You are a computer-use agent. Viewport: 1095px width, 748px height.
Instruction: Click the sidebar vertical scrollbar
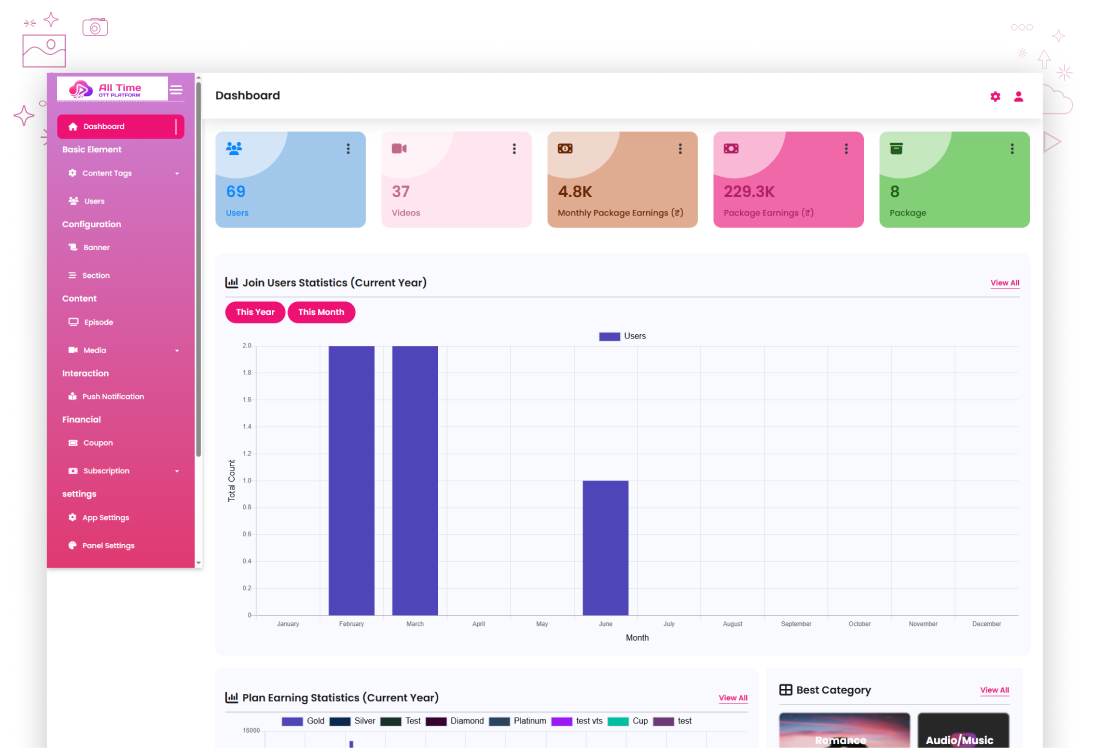coord(198,269)
